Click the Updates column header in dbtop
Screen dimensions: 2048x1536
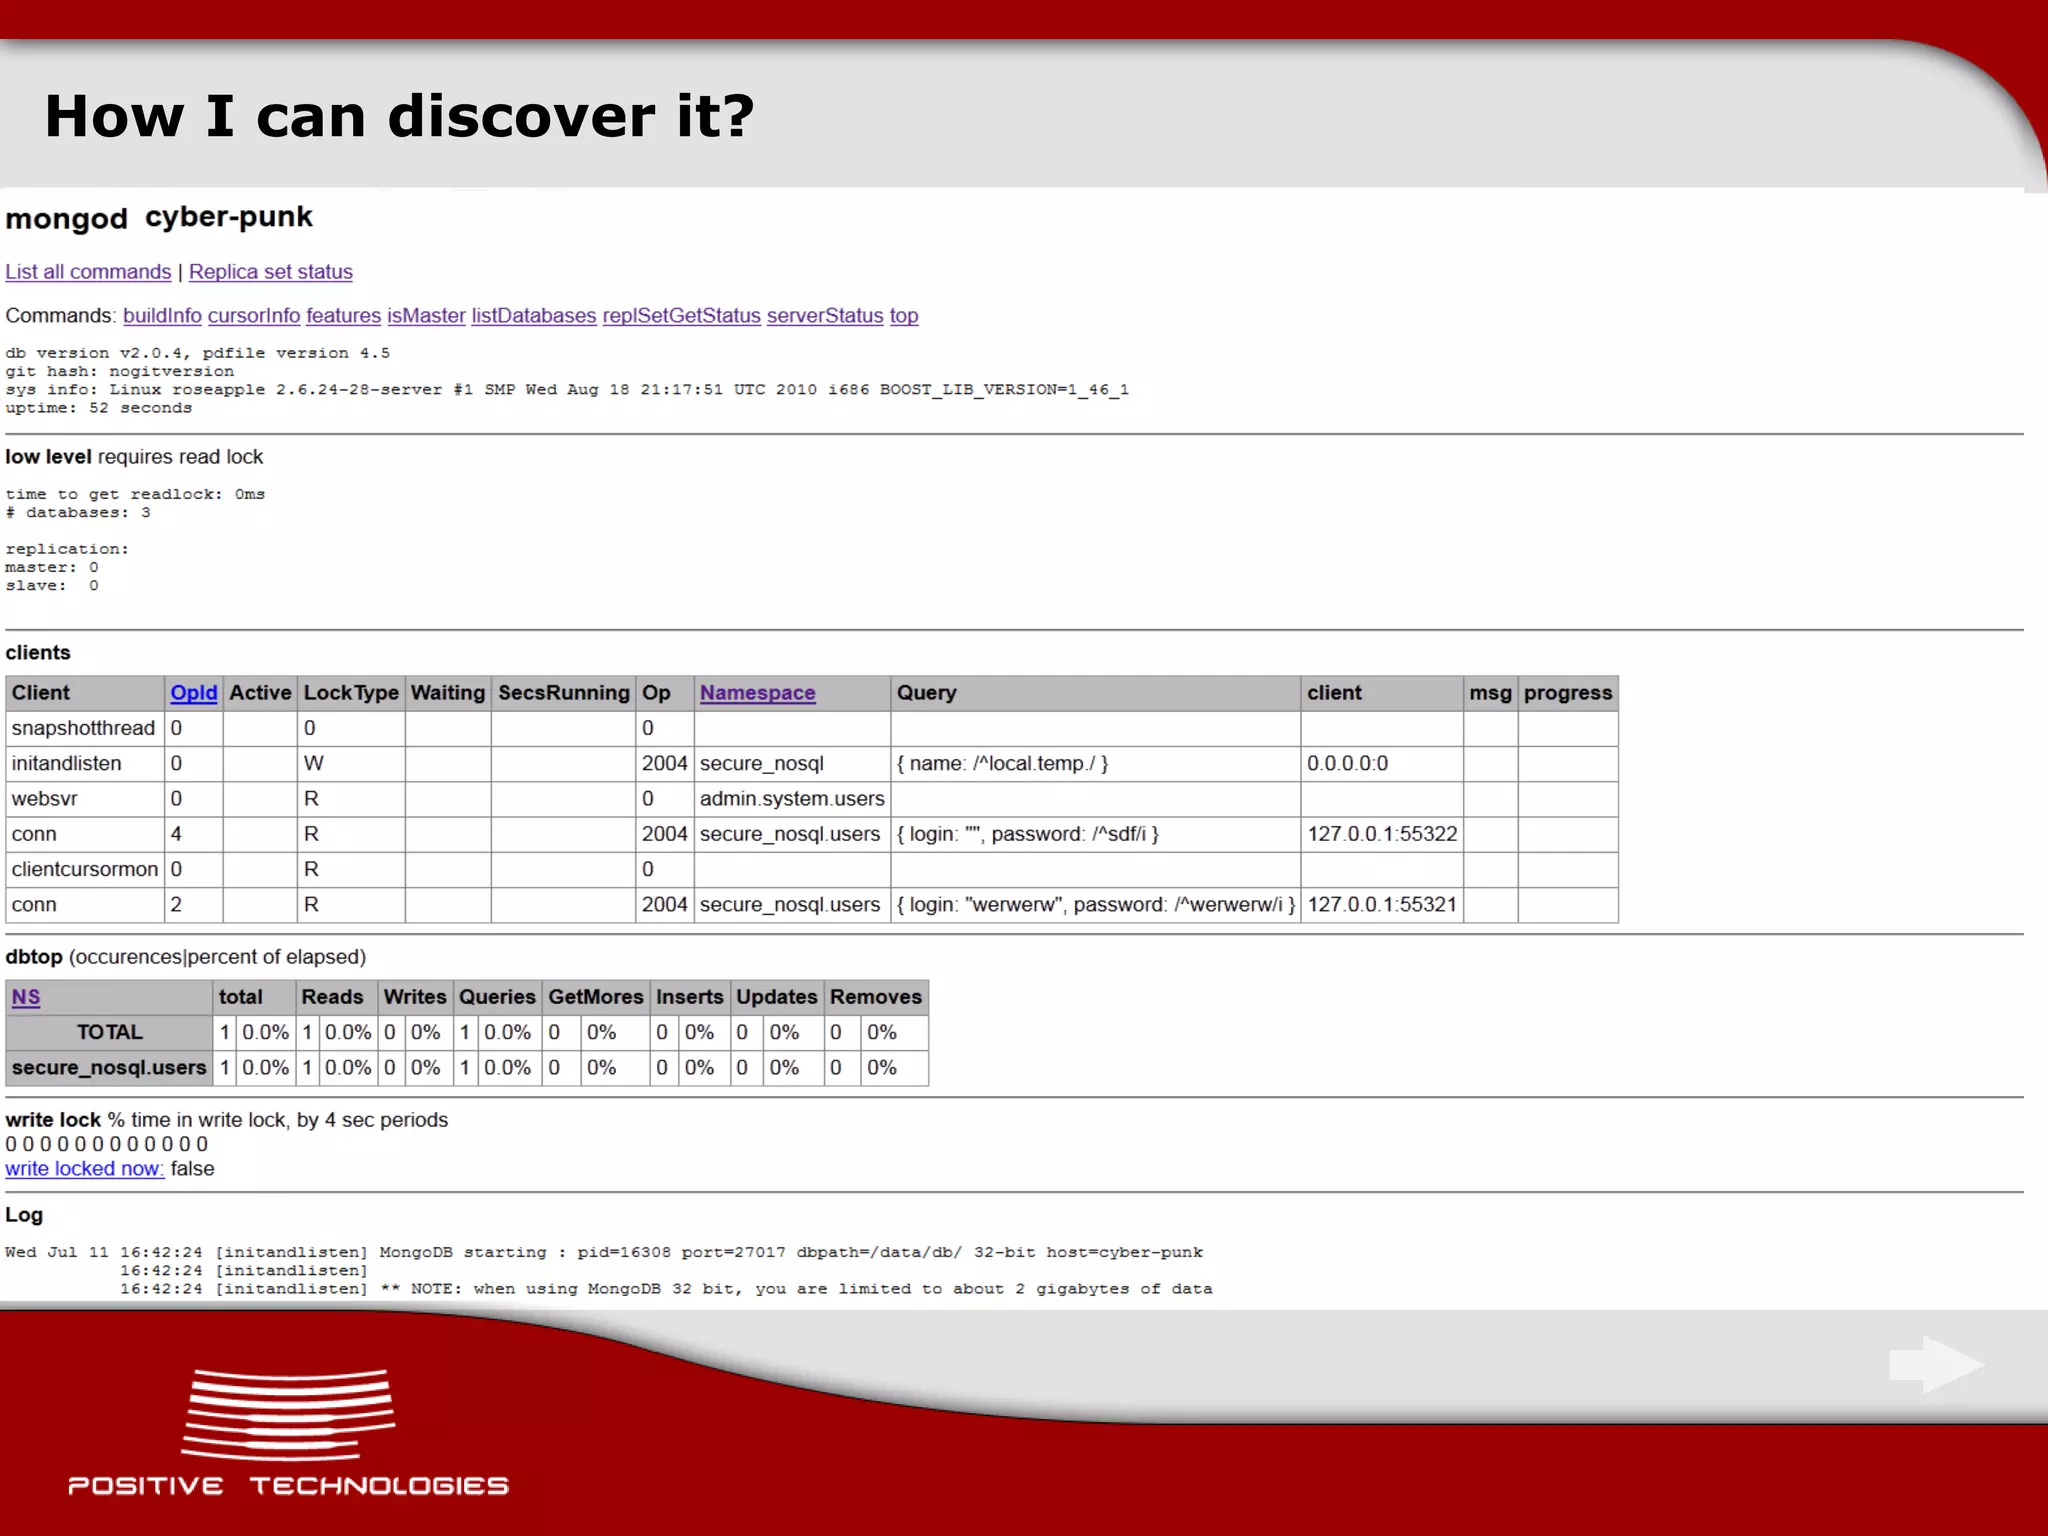coord(777,997)
